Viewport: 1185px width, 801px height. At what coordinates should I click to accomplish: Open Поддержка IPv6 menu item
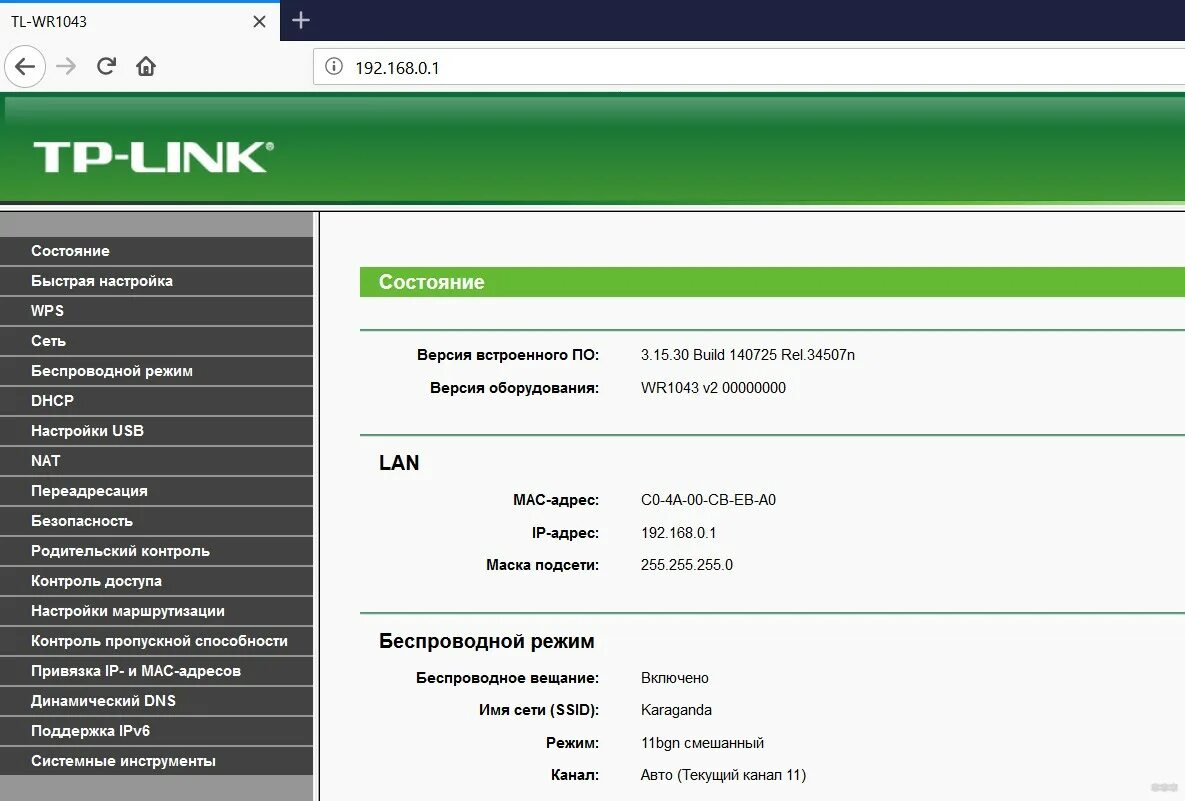click(x=156, y=731)
